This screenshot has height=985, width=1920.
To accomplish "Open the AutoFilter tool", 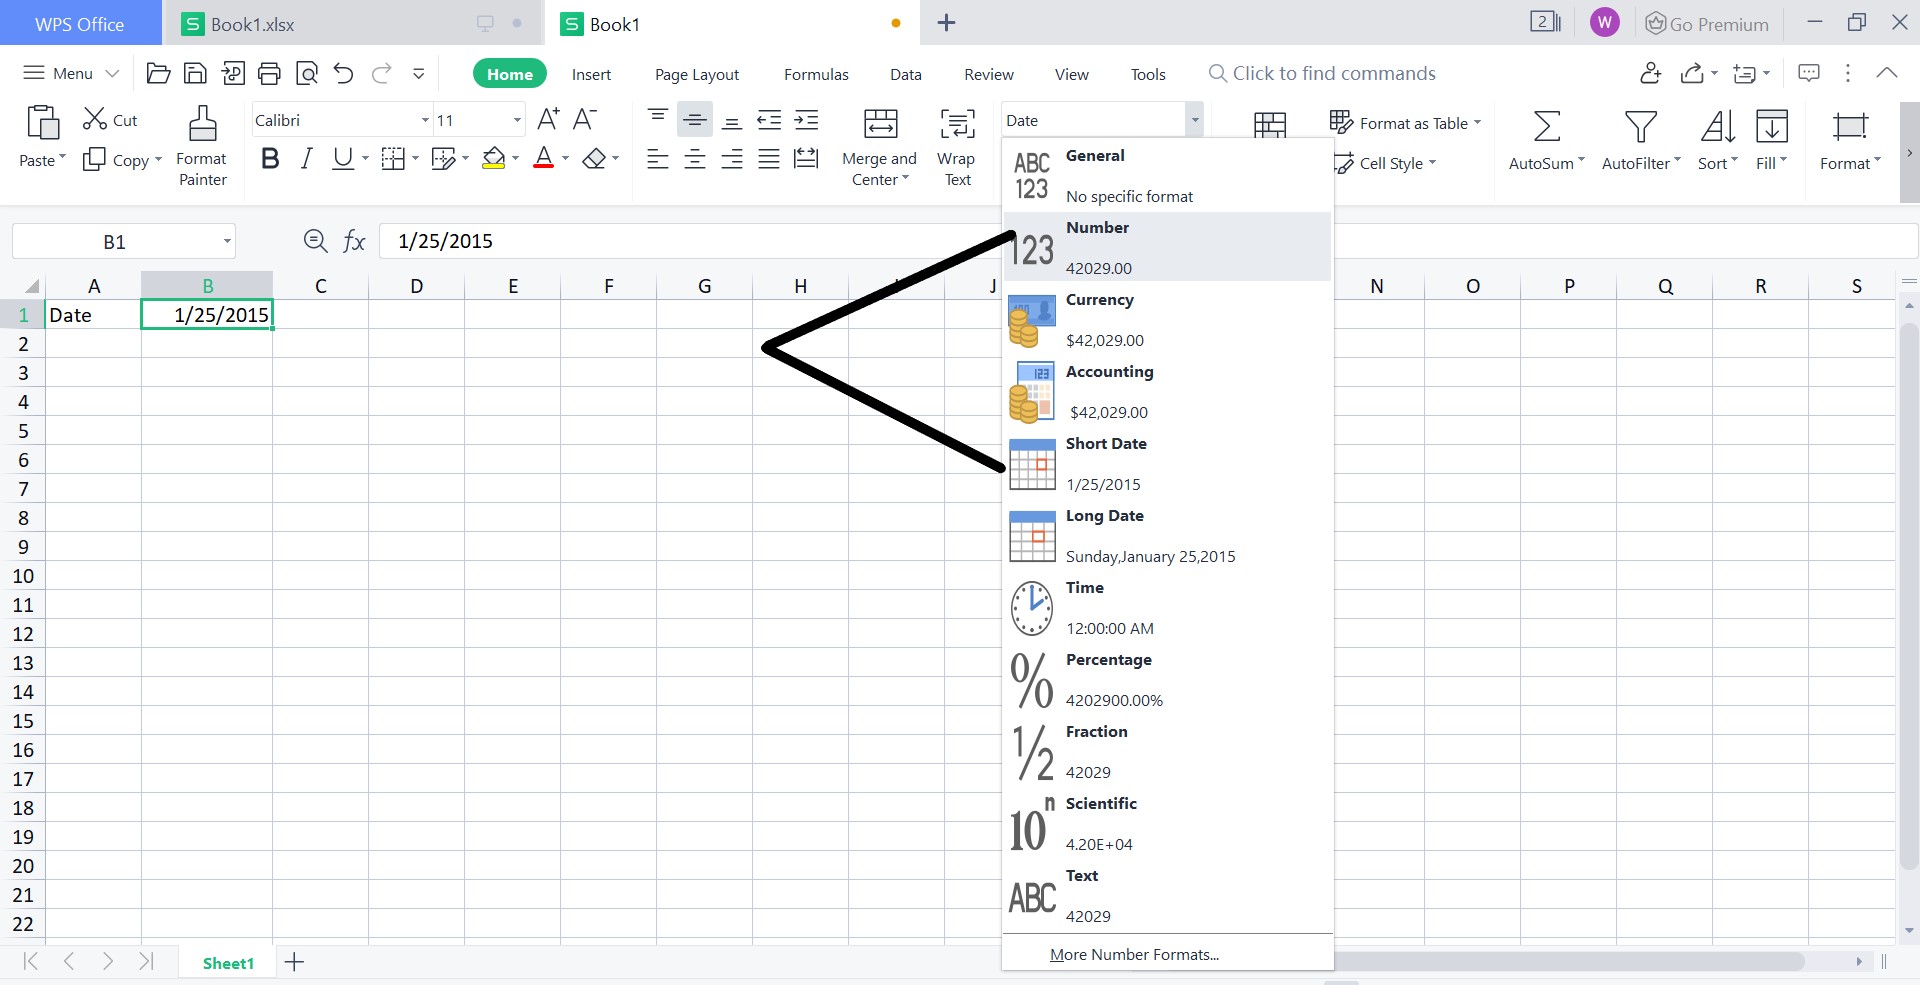I will coord(1638,140).
